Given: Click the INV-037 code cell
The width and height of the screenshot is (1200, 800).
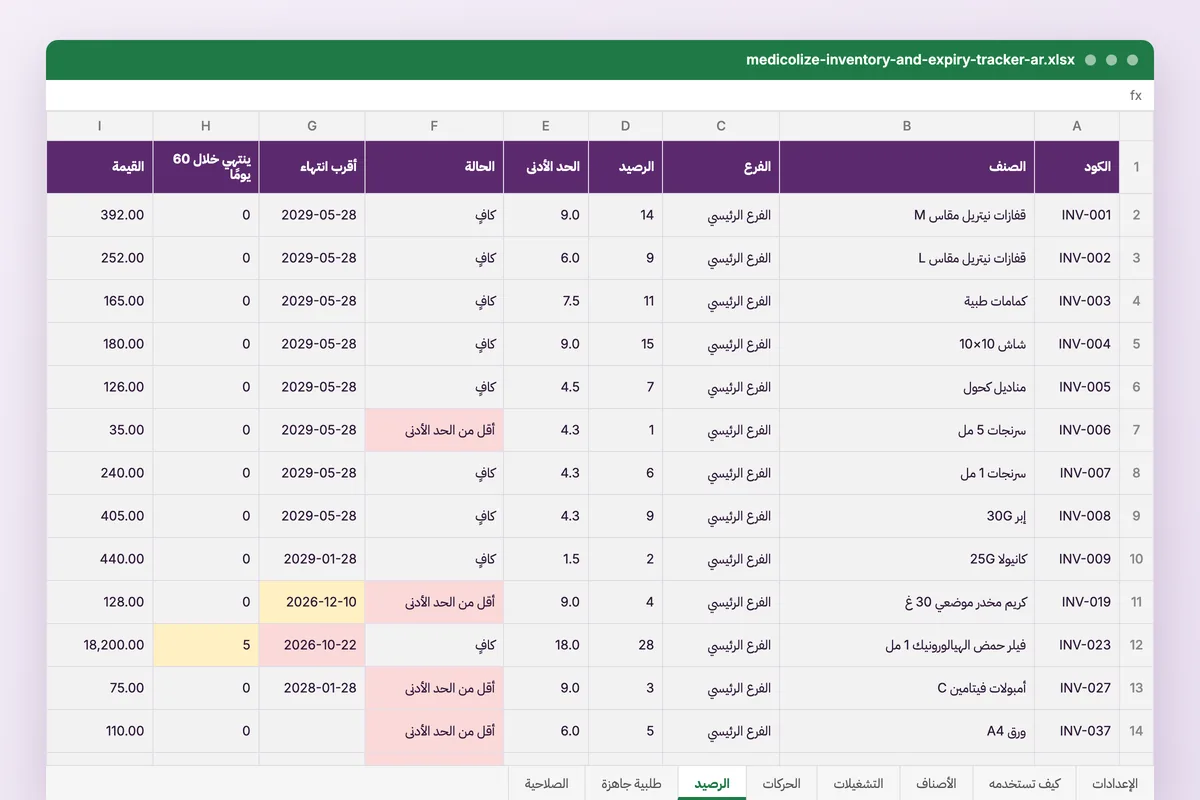Looking at the screenshot, I should tap(1077, 731).
